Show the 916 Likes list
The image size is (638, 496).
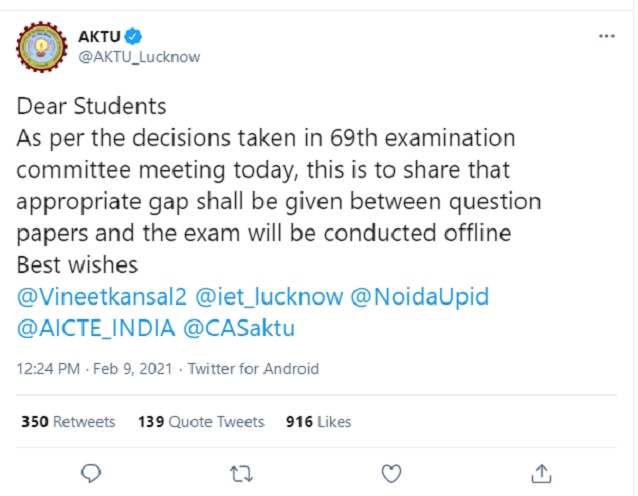click(318, 422)
